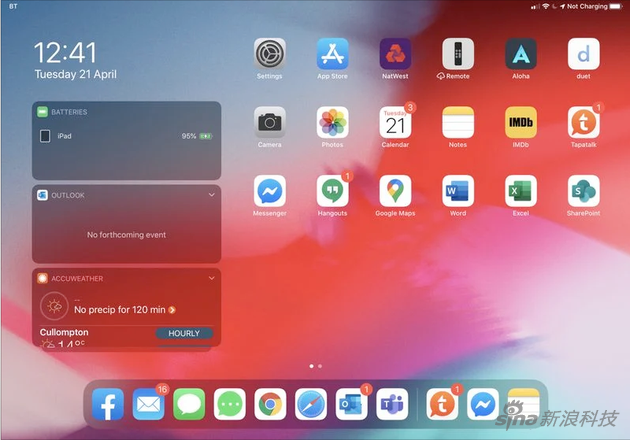Image resolution: width=630 pixels, height=440 pixels.
Task: Open Facebook in the dock
Action: pos(108,404)
